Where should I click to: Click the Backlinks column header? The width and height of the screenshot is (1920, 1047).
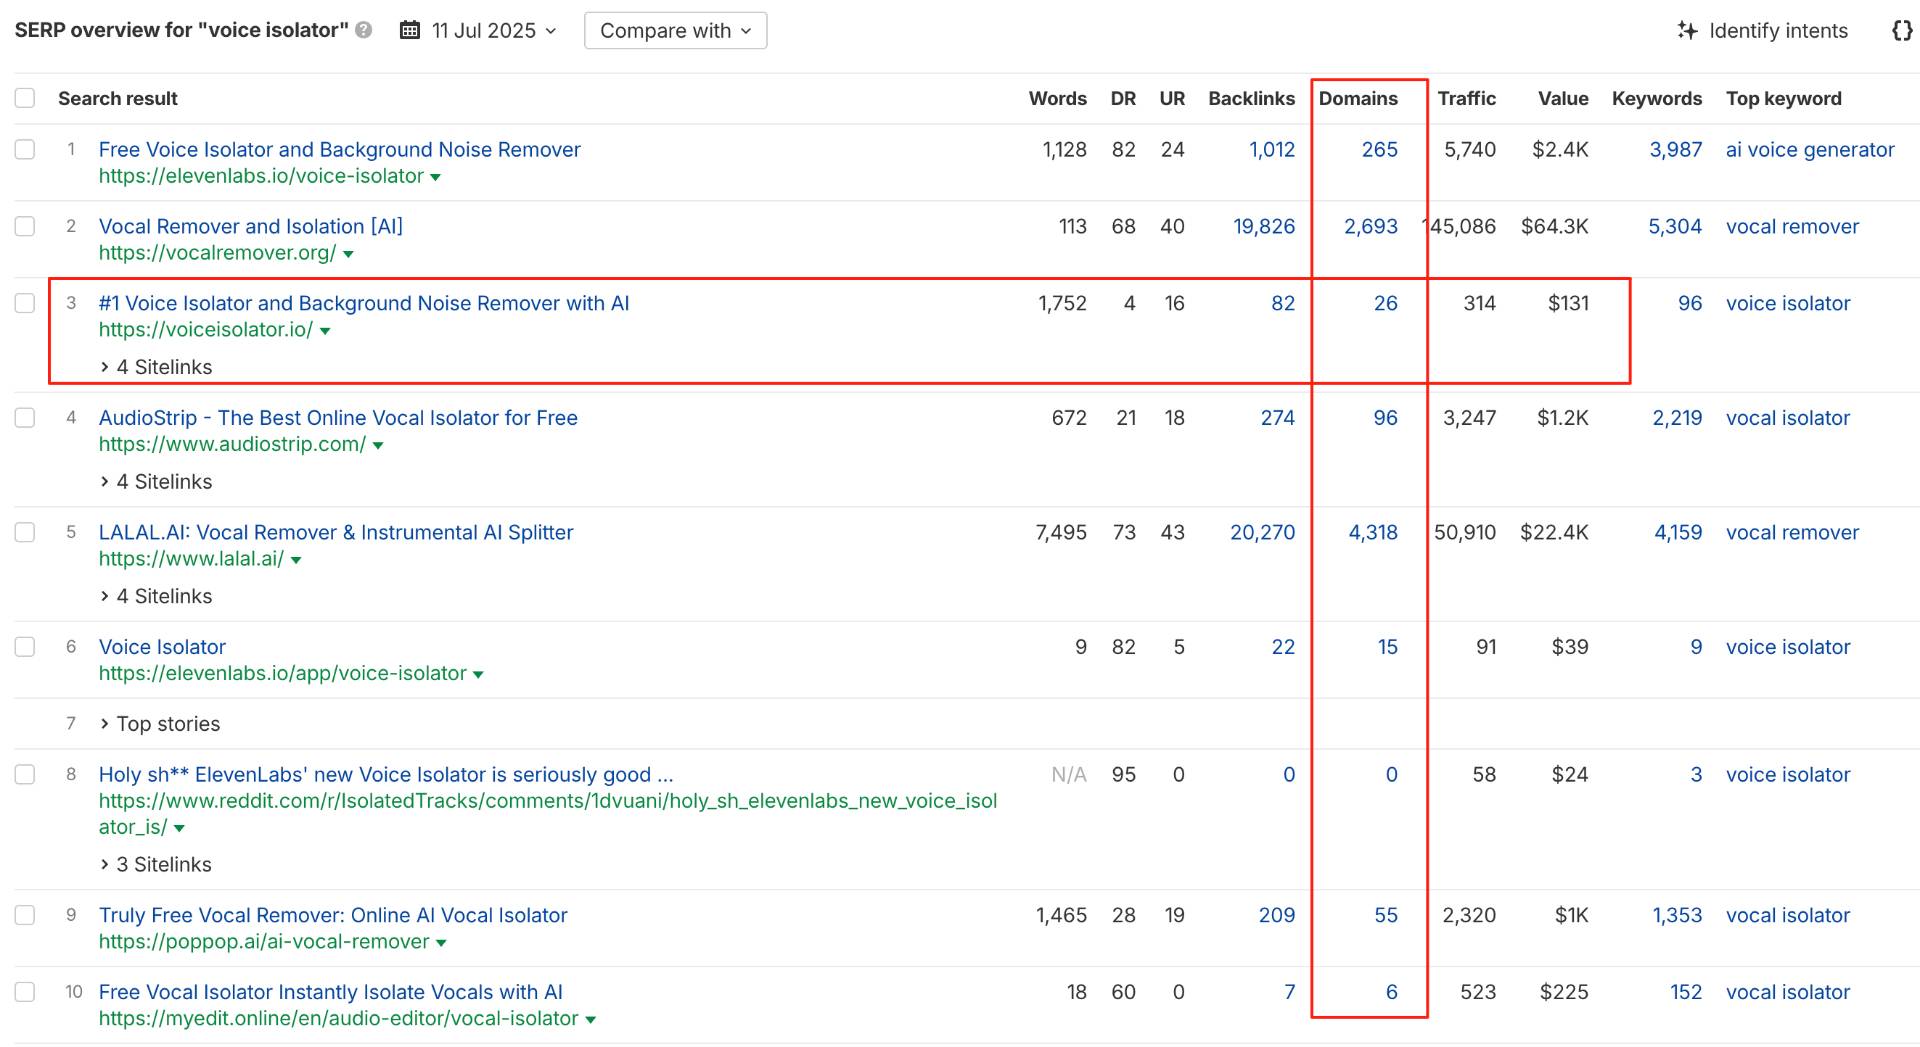[x=1251, y=98]
